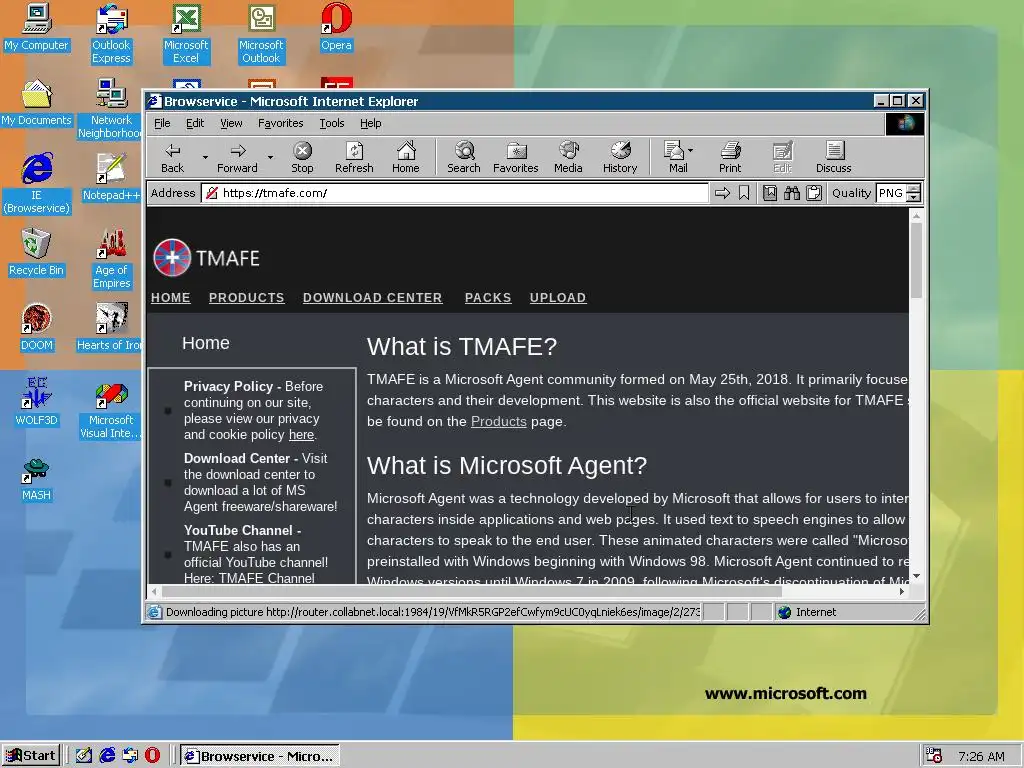Screen dimensions: 1024x768
Task: Select the Microsoft Outlook desktop icon
Action: [x=261, y=34]
